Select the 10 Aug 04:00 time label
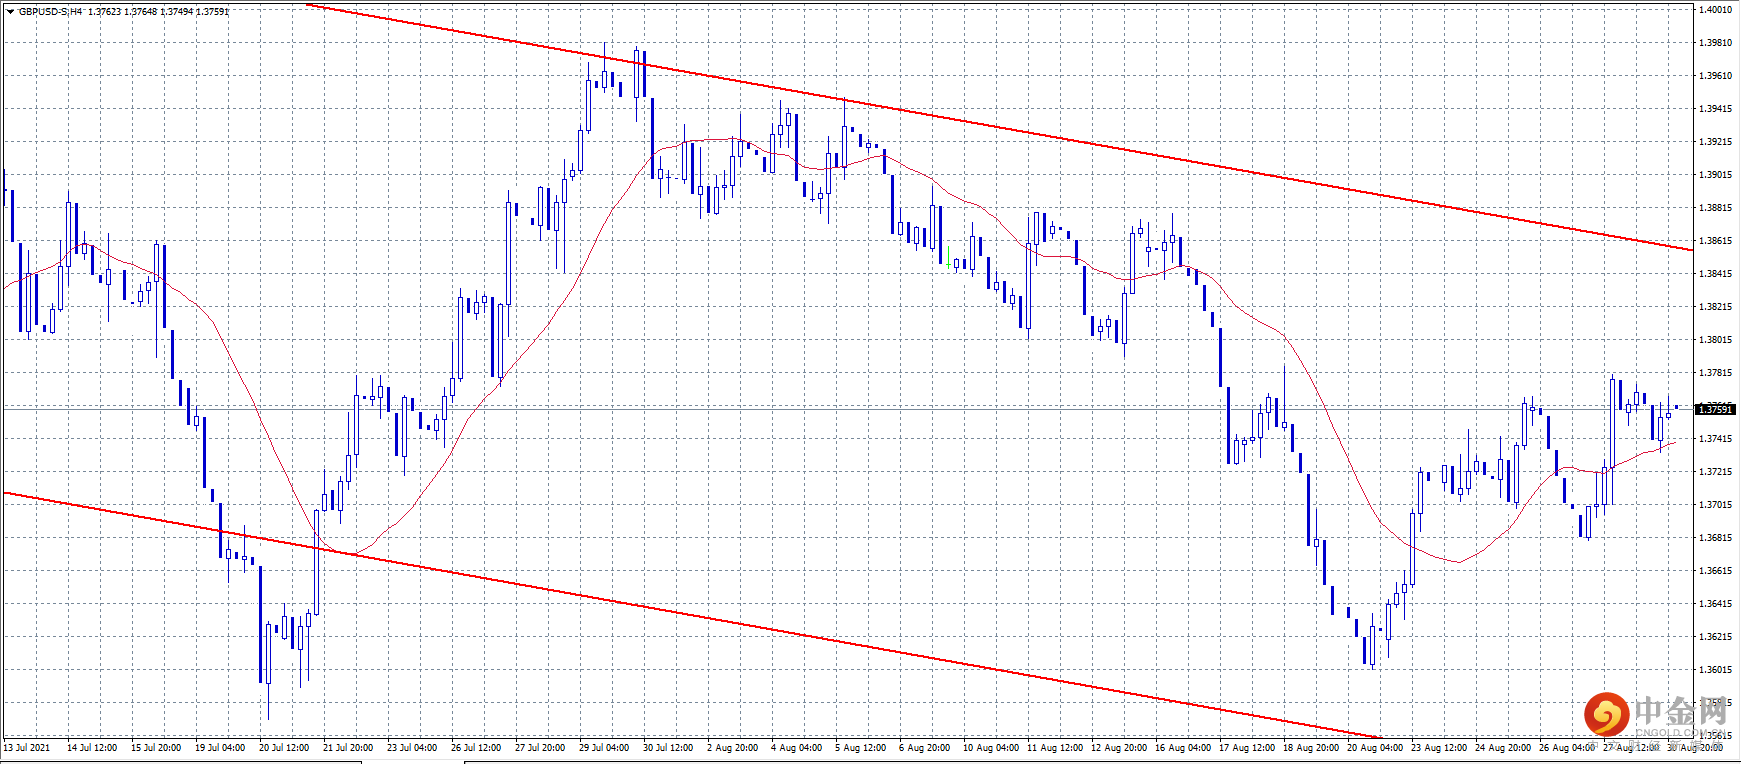Image resolution: width=1741 pixels, height=764 pixels. click(x=991, y=747)
